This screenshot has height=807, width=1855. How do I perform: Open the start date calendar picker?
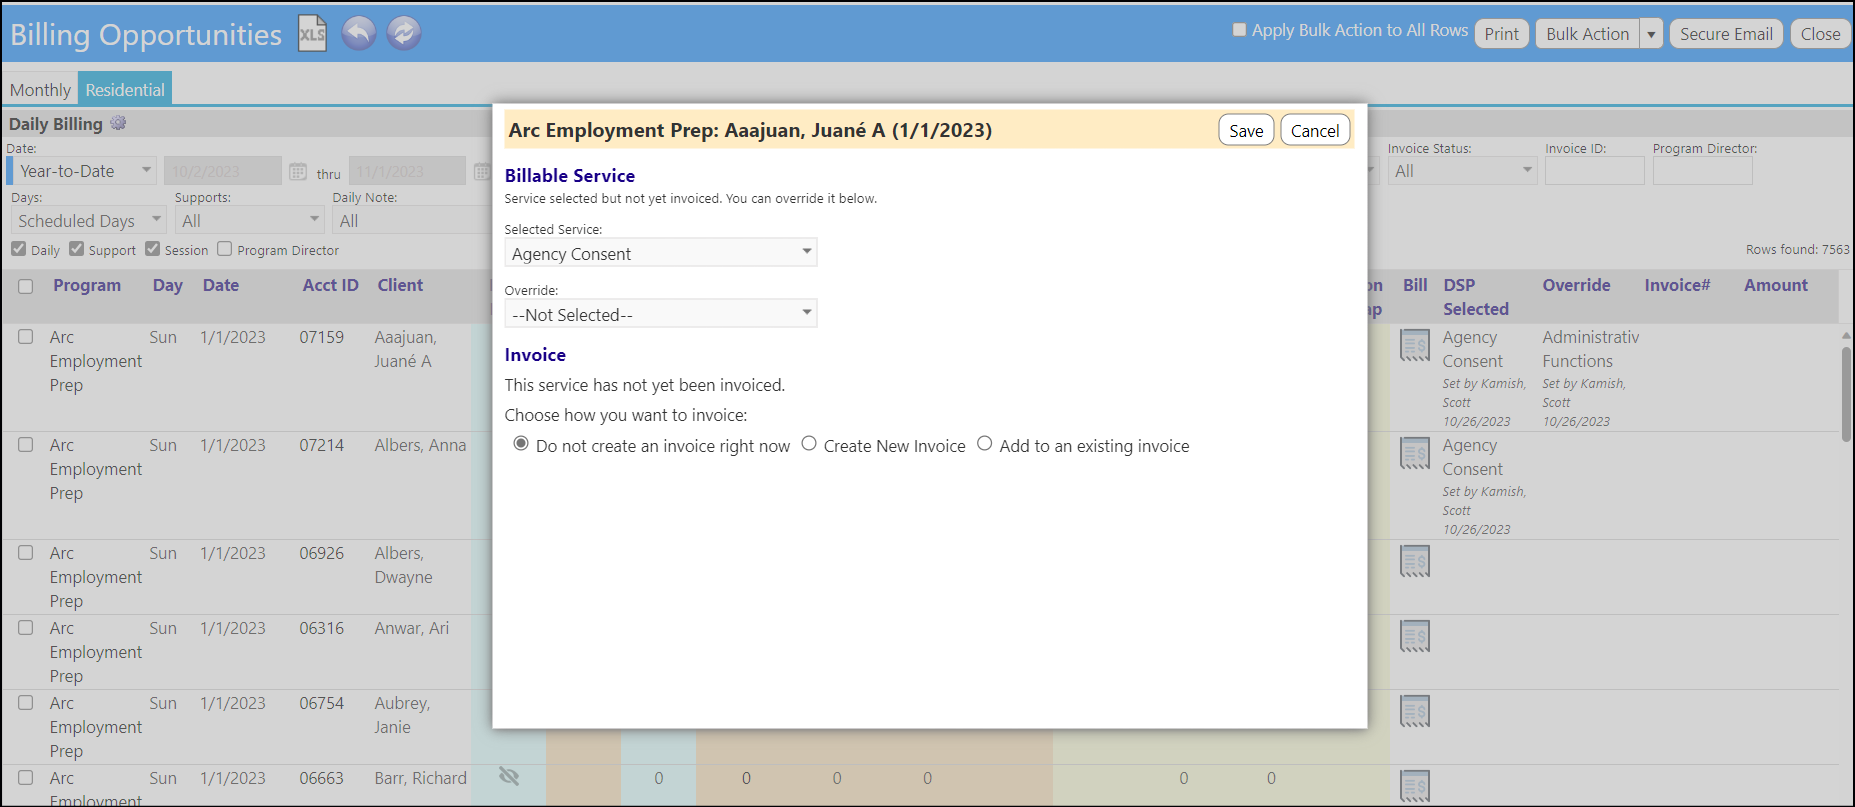[298, 172]
